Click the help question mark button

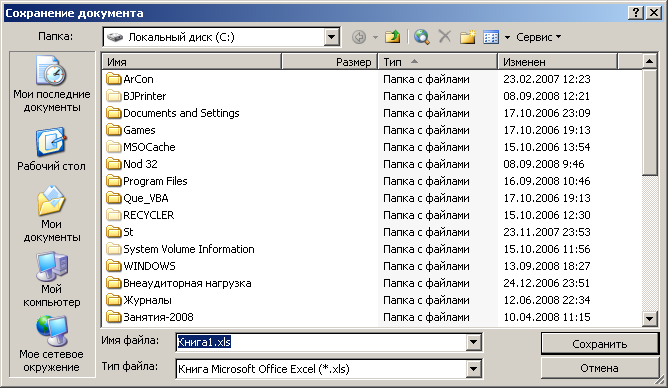click(x=635, y=13)
